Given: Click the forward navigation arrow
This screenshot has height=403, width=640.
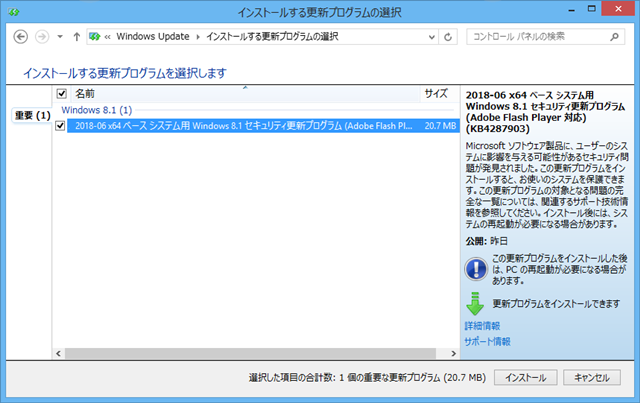Looking at the screenshot, I should coord(42,37).
